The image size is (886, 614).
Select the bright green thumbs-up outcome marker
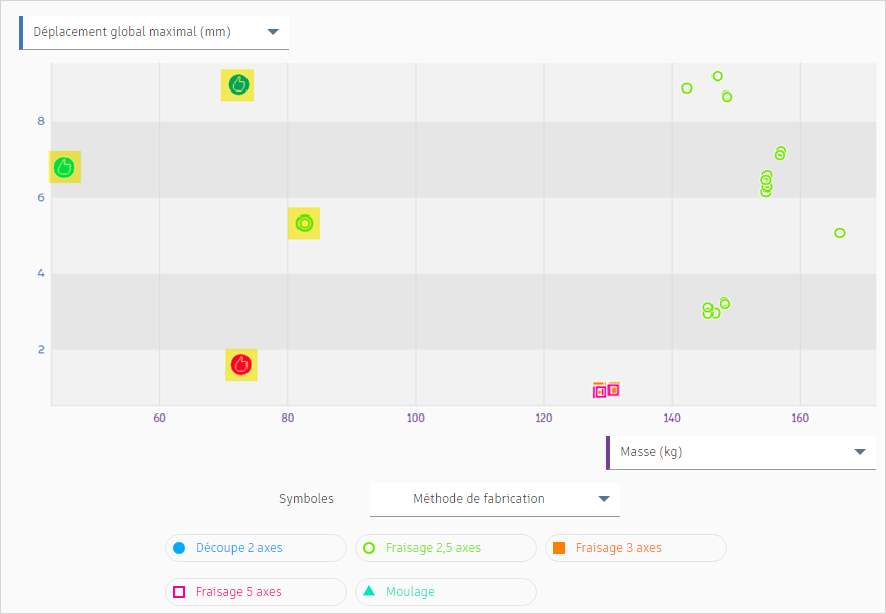(x=64, y=167)
